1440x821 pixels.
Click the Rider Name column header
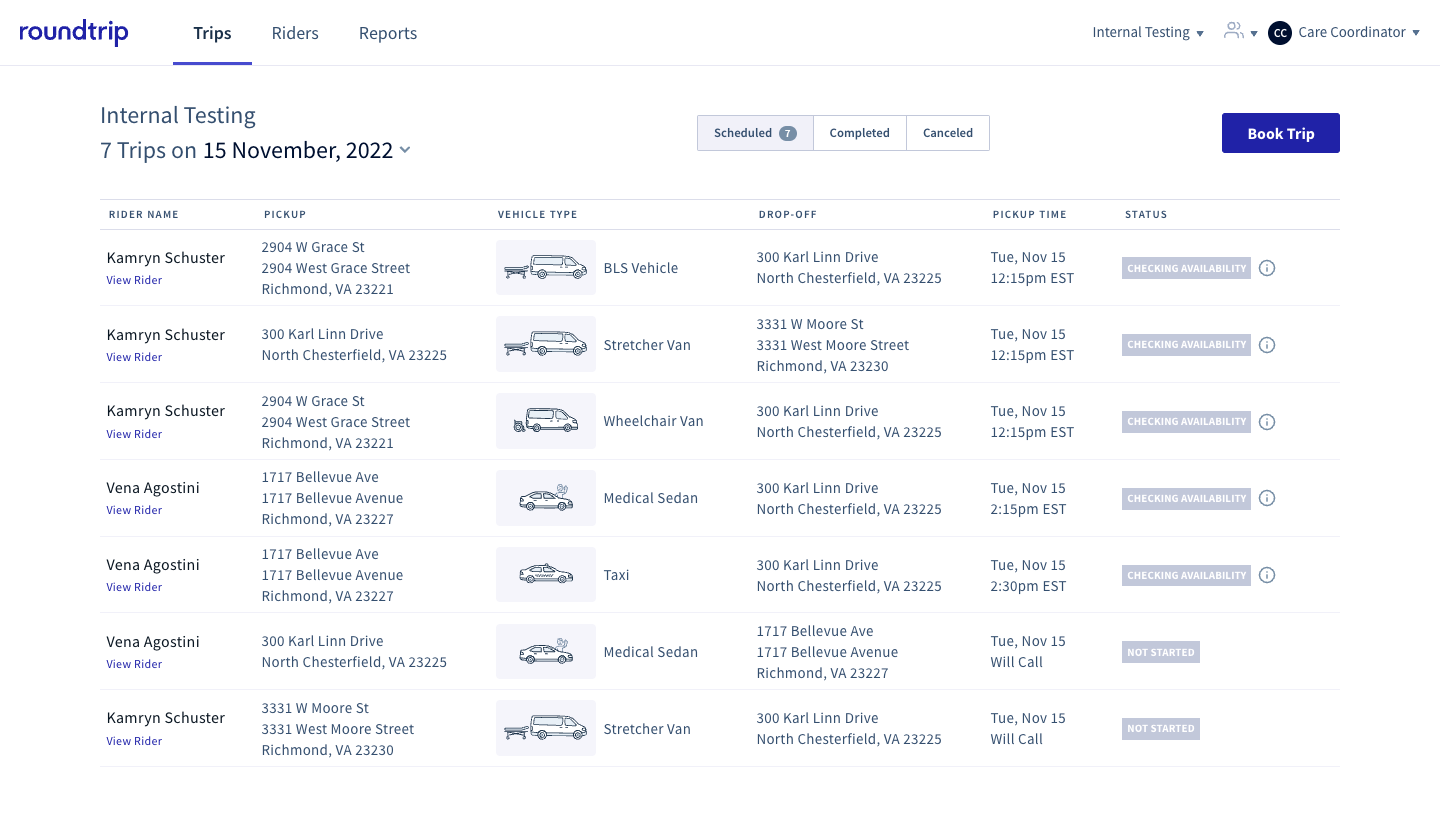tap(143, 214)
